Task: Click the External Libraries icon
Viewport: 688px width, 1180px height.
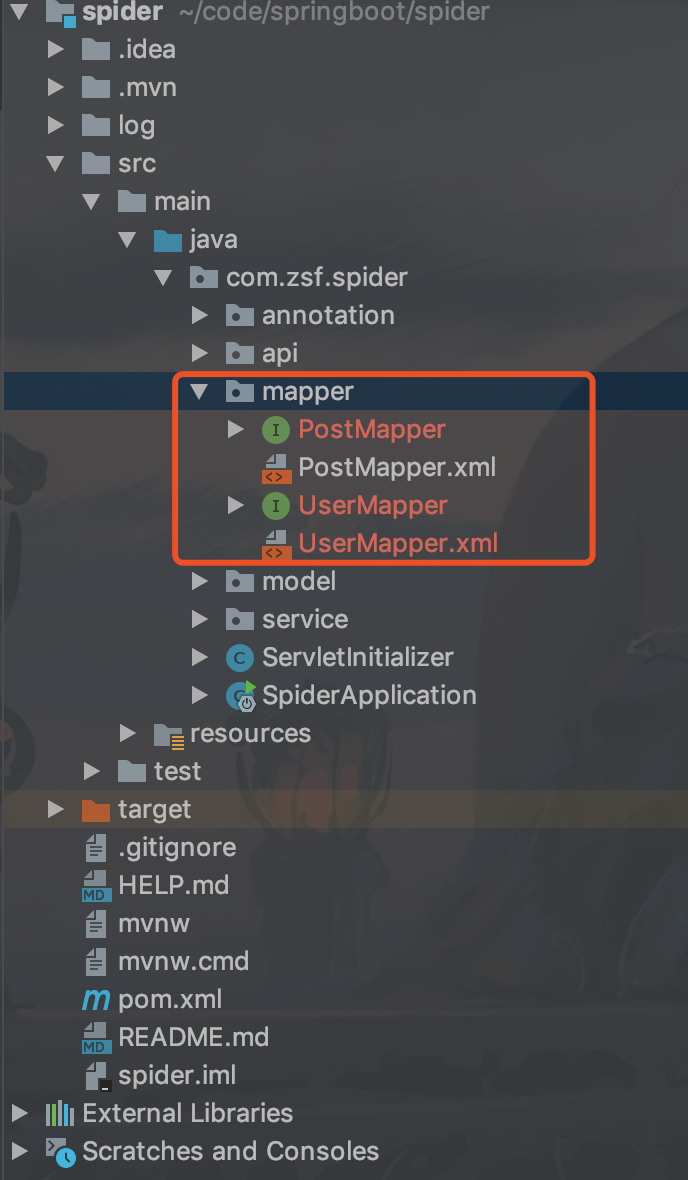Action: click(59, 1113)
